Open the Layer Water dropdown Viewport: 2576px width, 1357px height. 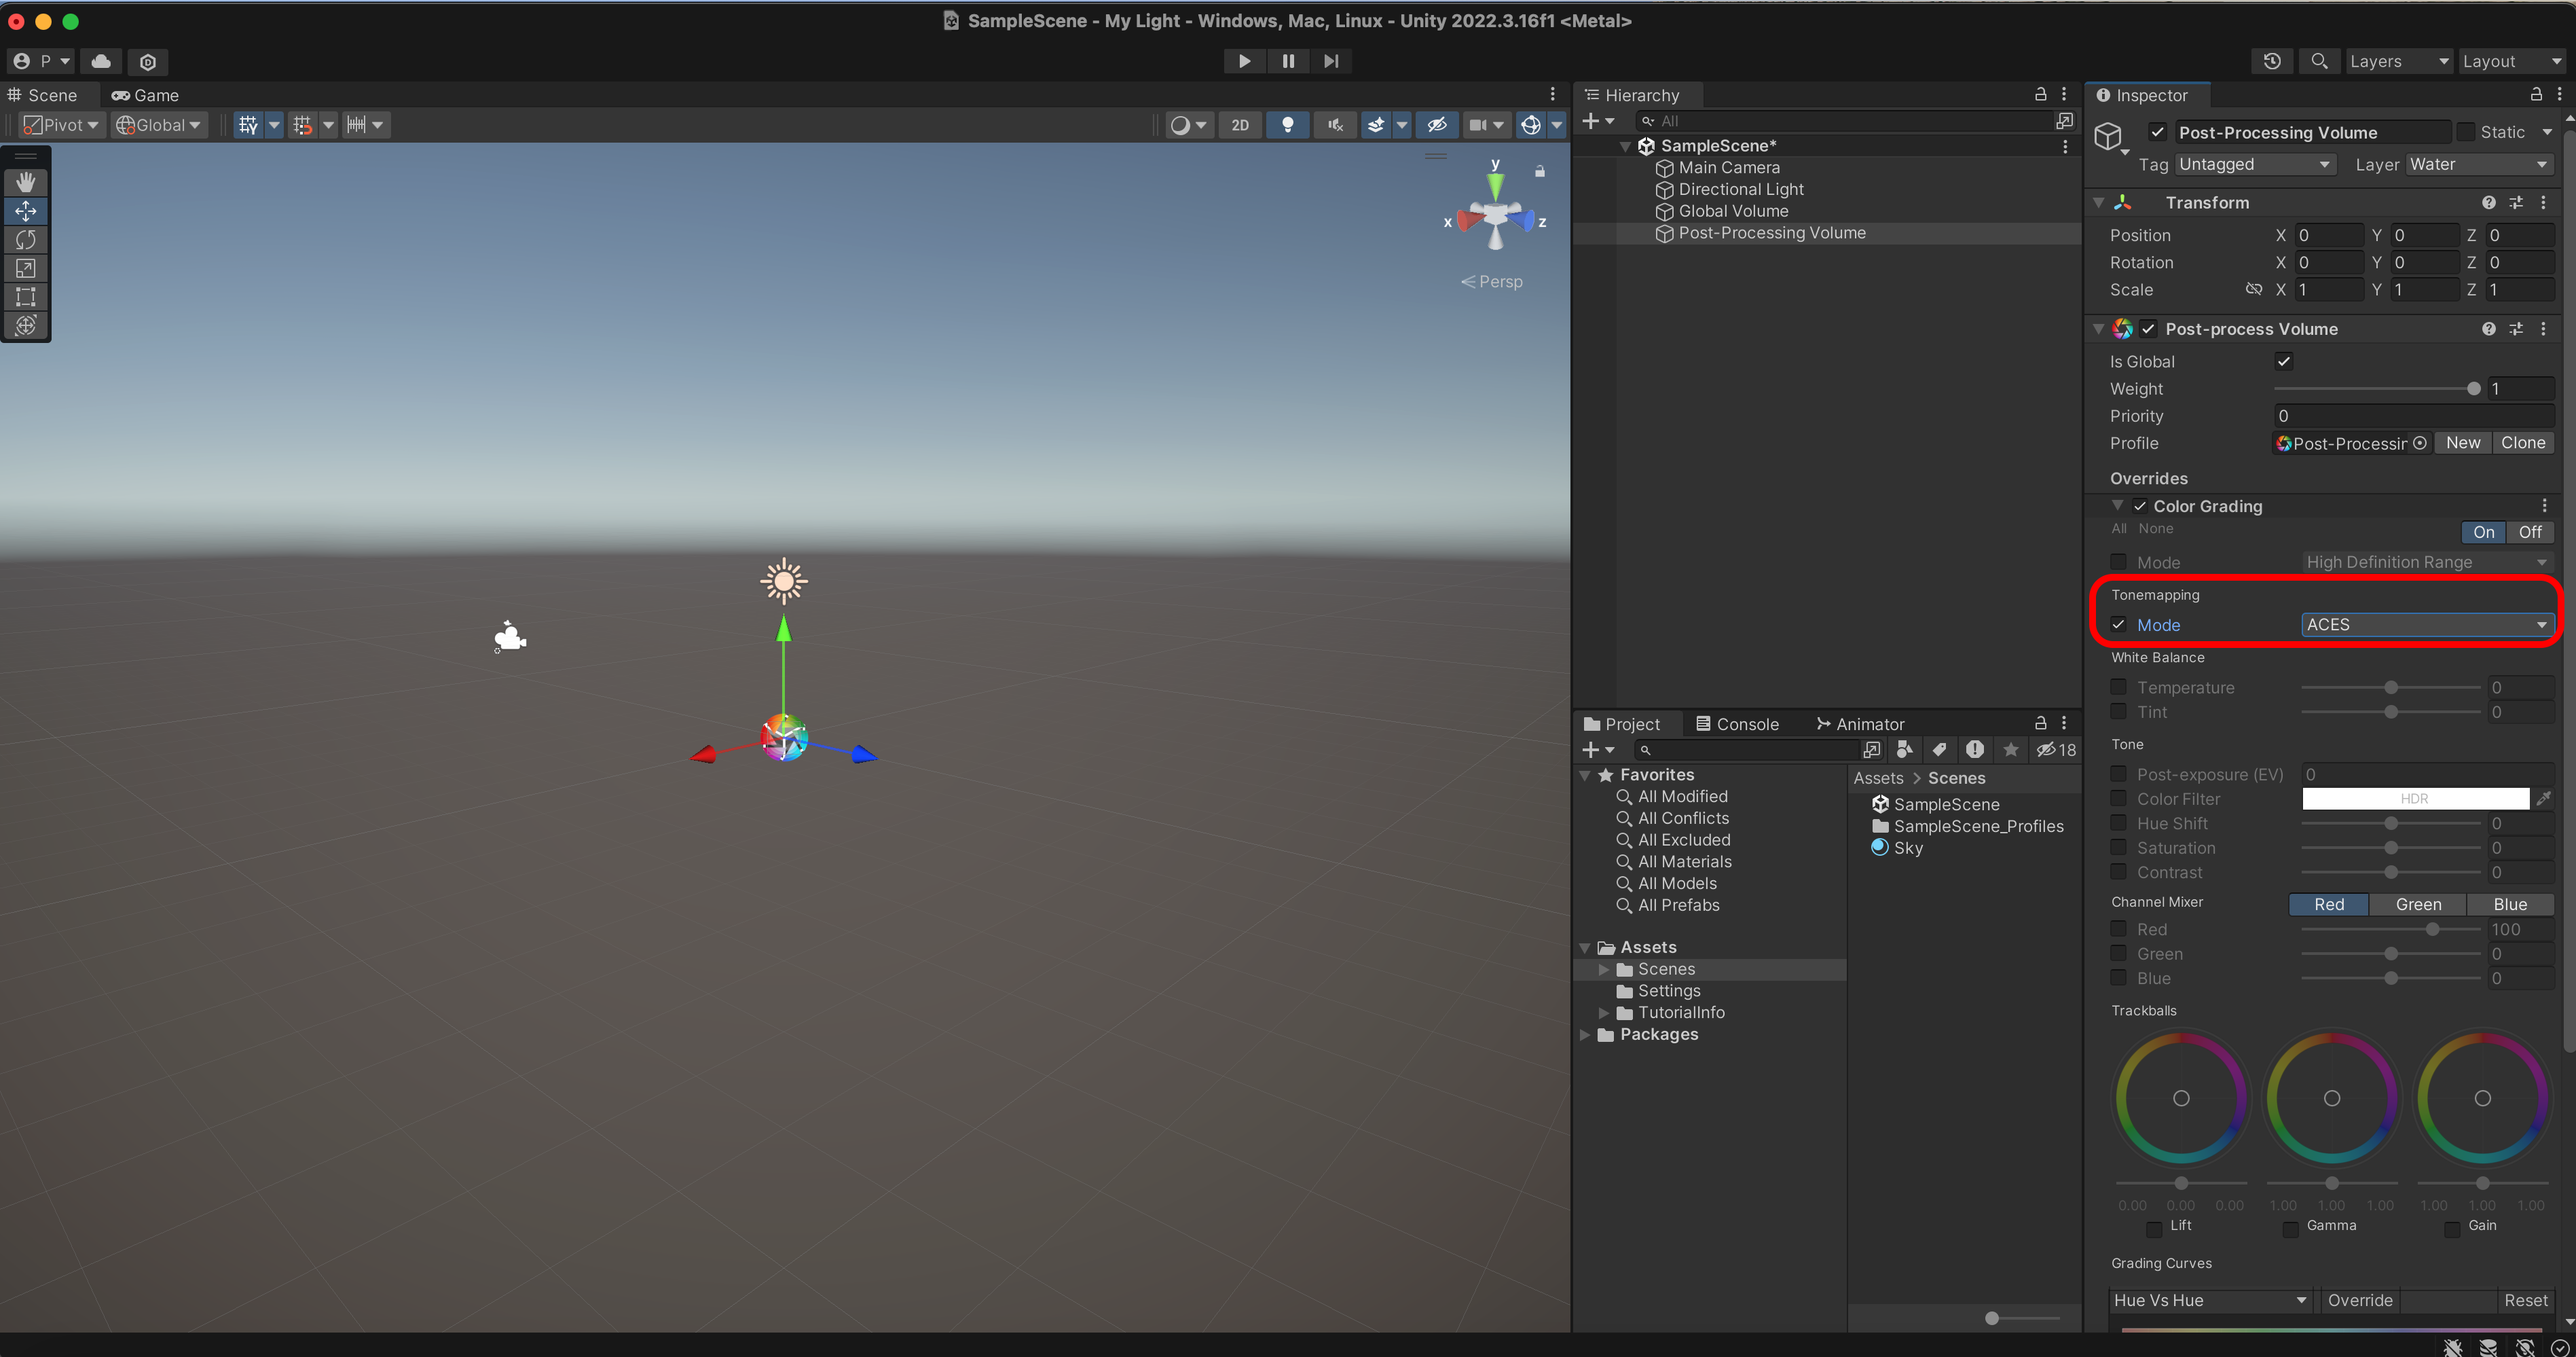point(2478,164)
